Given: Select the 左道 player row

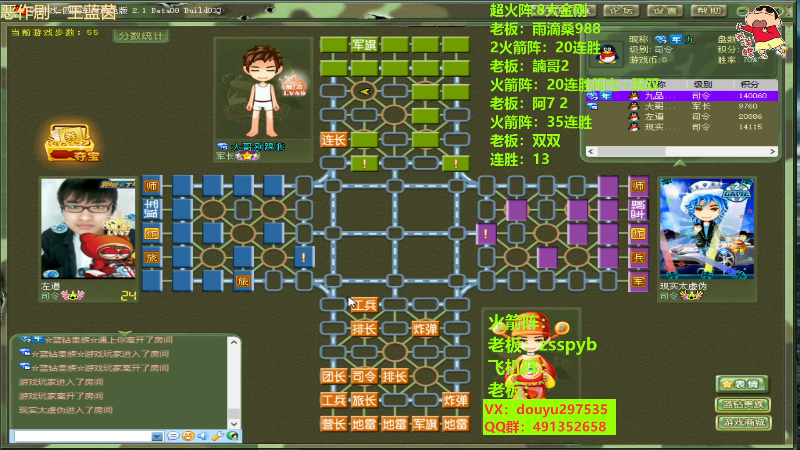Looking at the screenshot, I should (x=682, y=116).
